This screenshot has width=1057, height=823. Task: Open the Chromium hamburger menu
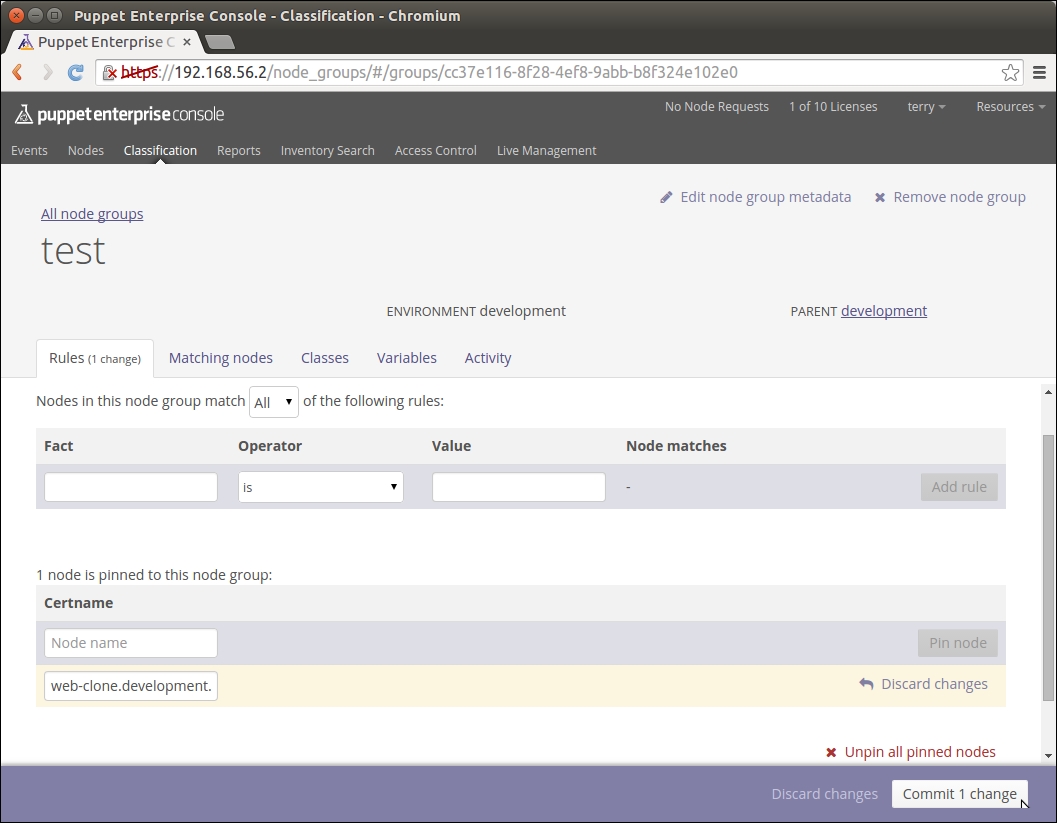[x=1040, y=72]
